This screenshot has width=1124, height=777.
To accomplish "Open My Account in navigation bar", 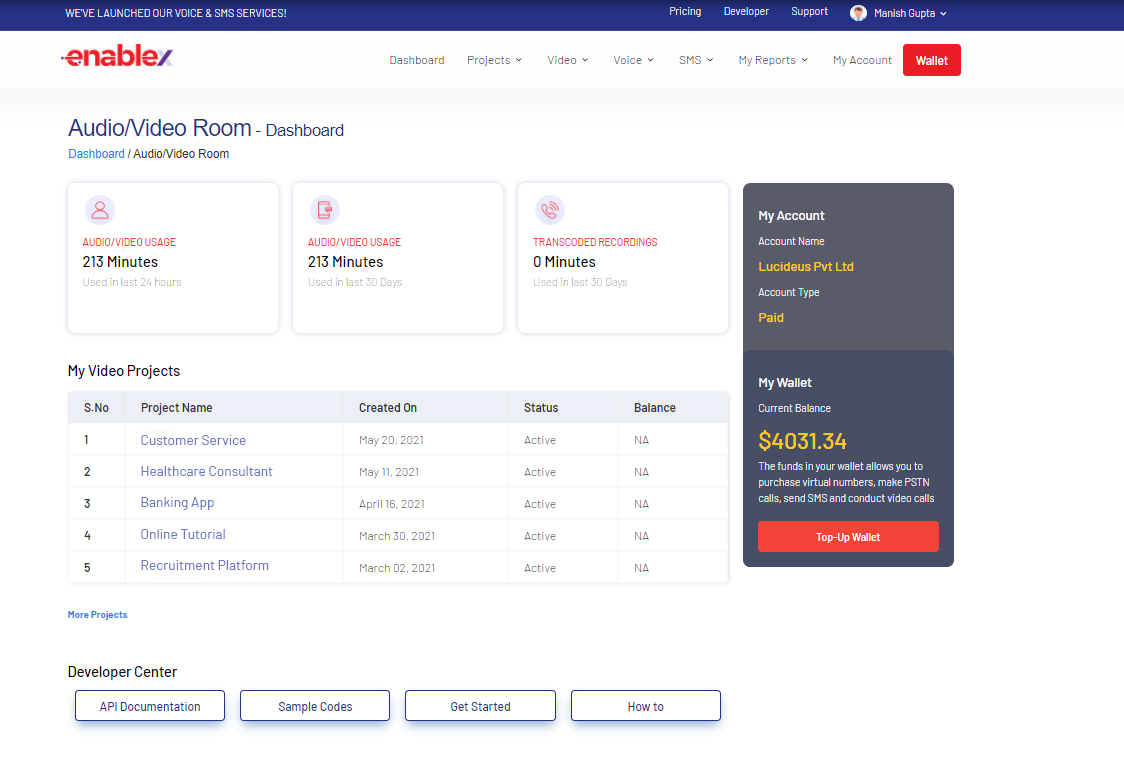I will pyautogui.click(x=862, y=60).
